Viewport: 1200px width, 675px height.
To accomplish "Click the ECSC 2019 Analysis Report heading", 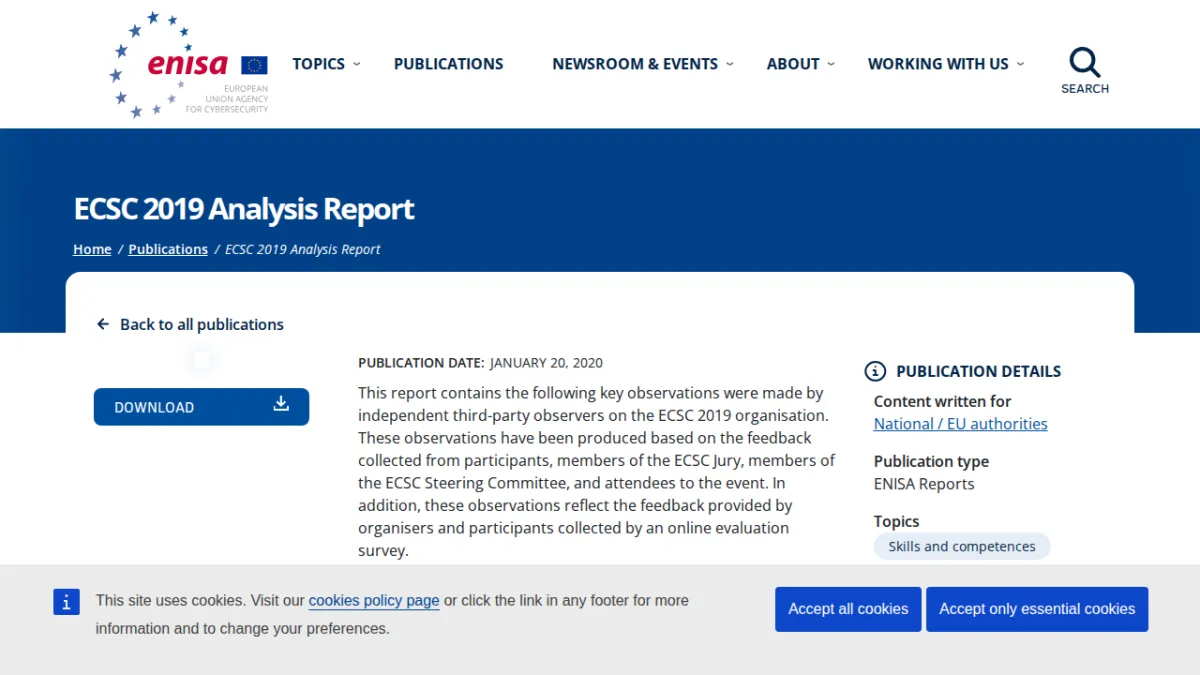I will tap(244, 209).
